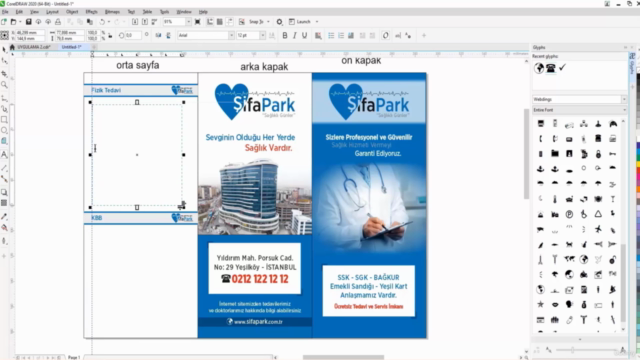Click the Print icon in toolbar

(58, 22)
